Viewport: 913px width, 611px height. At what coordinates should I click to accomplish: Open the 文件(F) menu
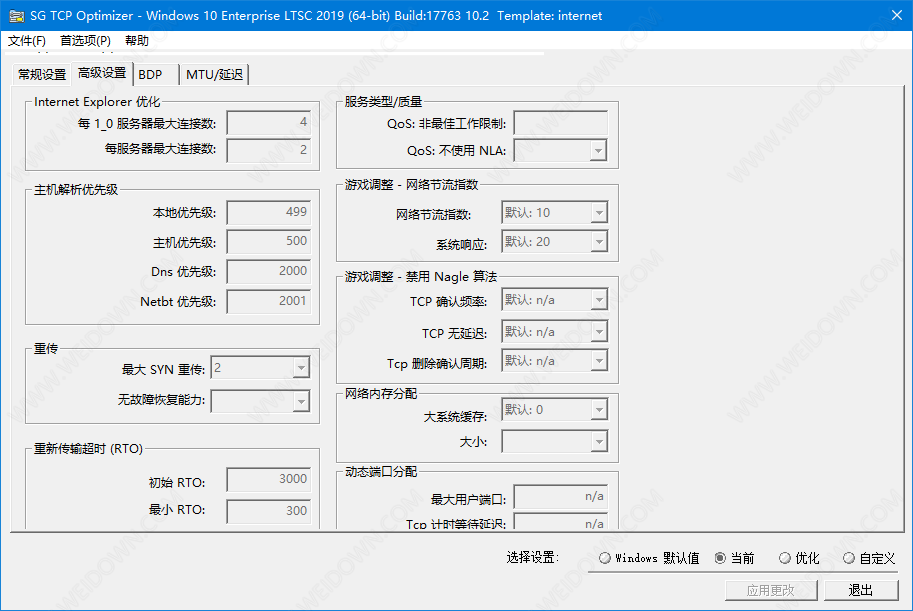click(x=27, y=41)
